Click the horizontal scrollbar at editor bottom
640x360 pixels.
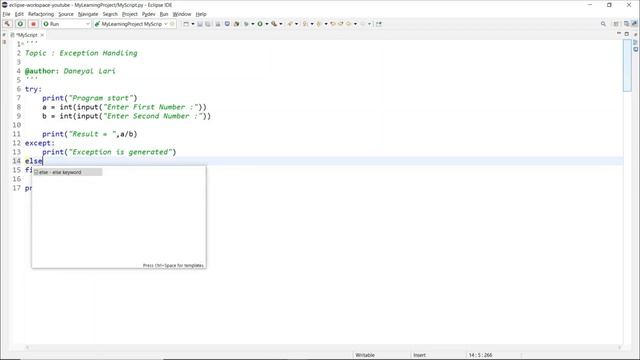(322, 347)
